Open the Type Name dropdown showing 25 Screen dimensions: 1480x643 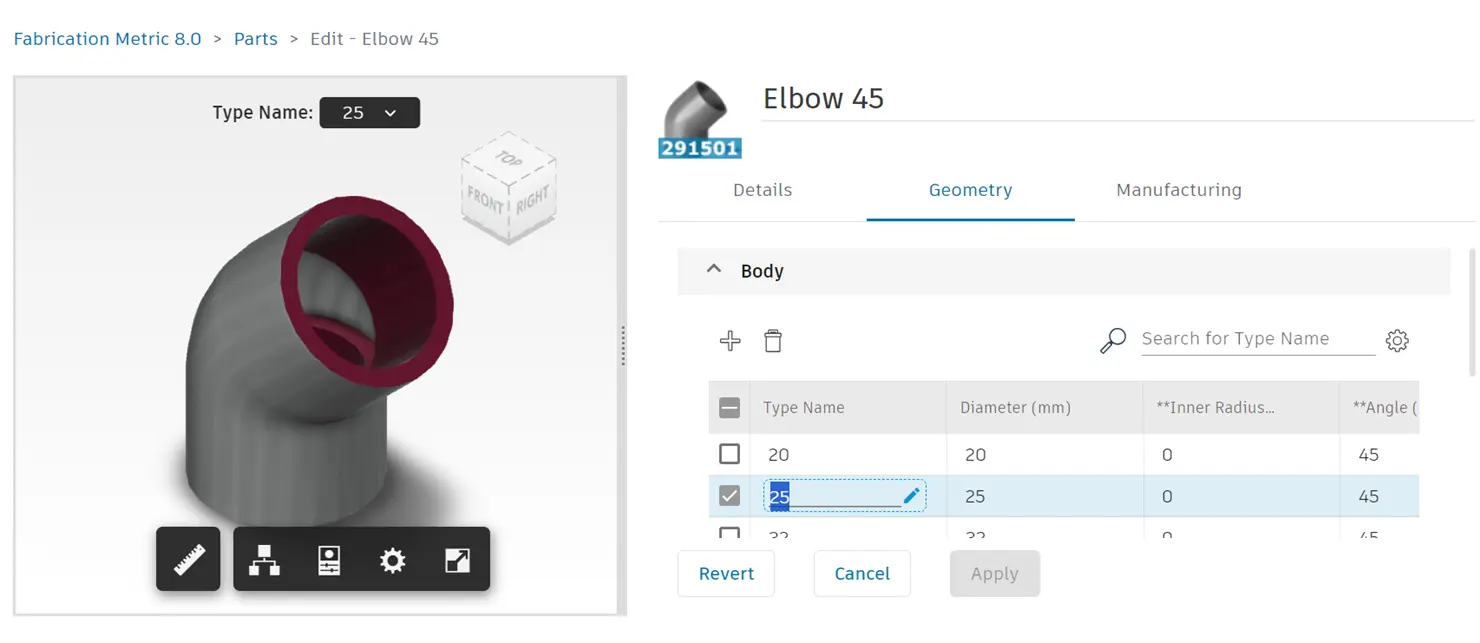click(x=369, y=112)
